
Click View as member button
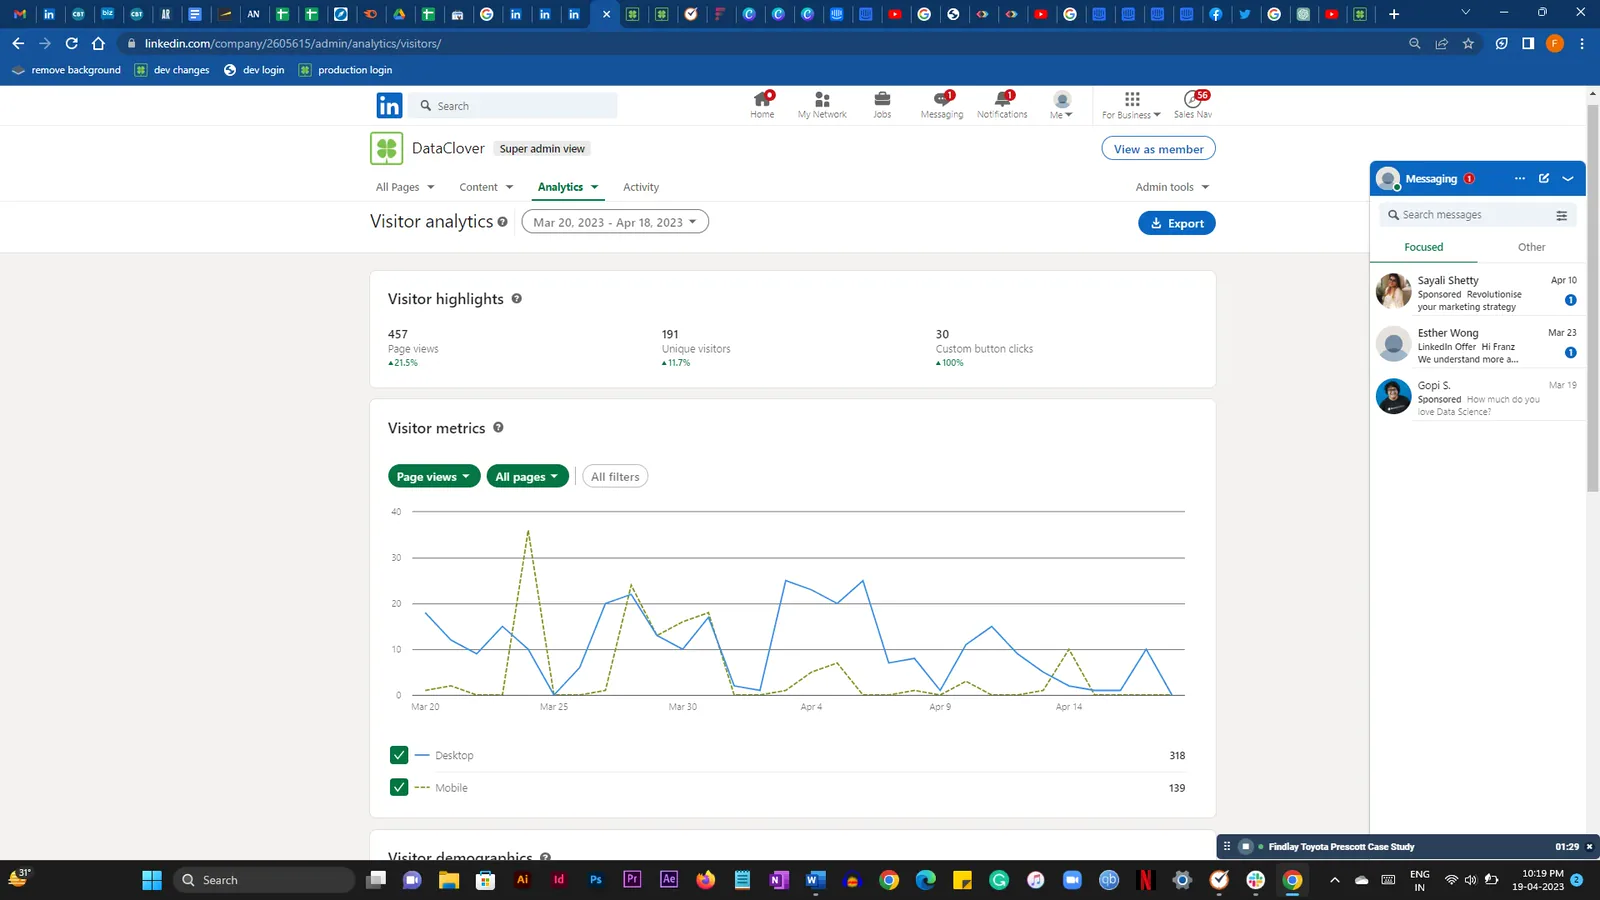pos(1159,149)
